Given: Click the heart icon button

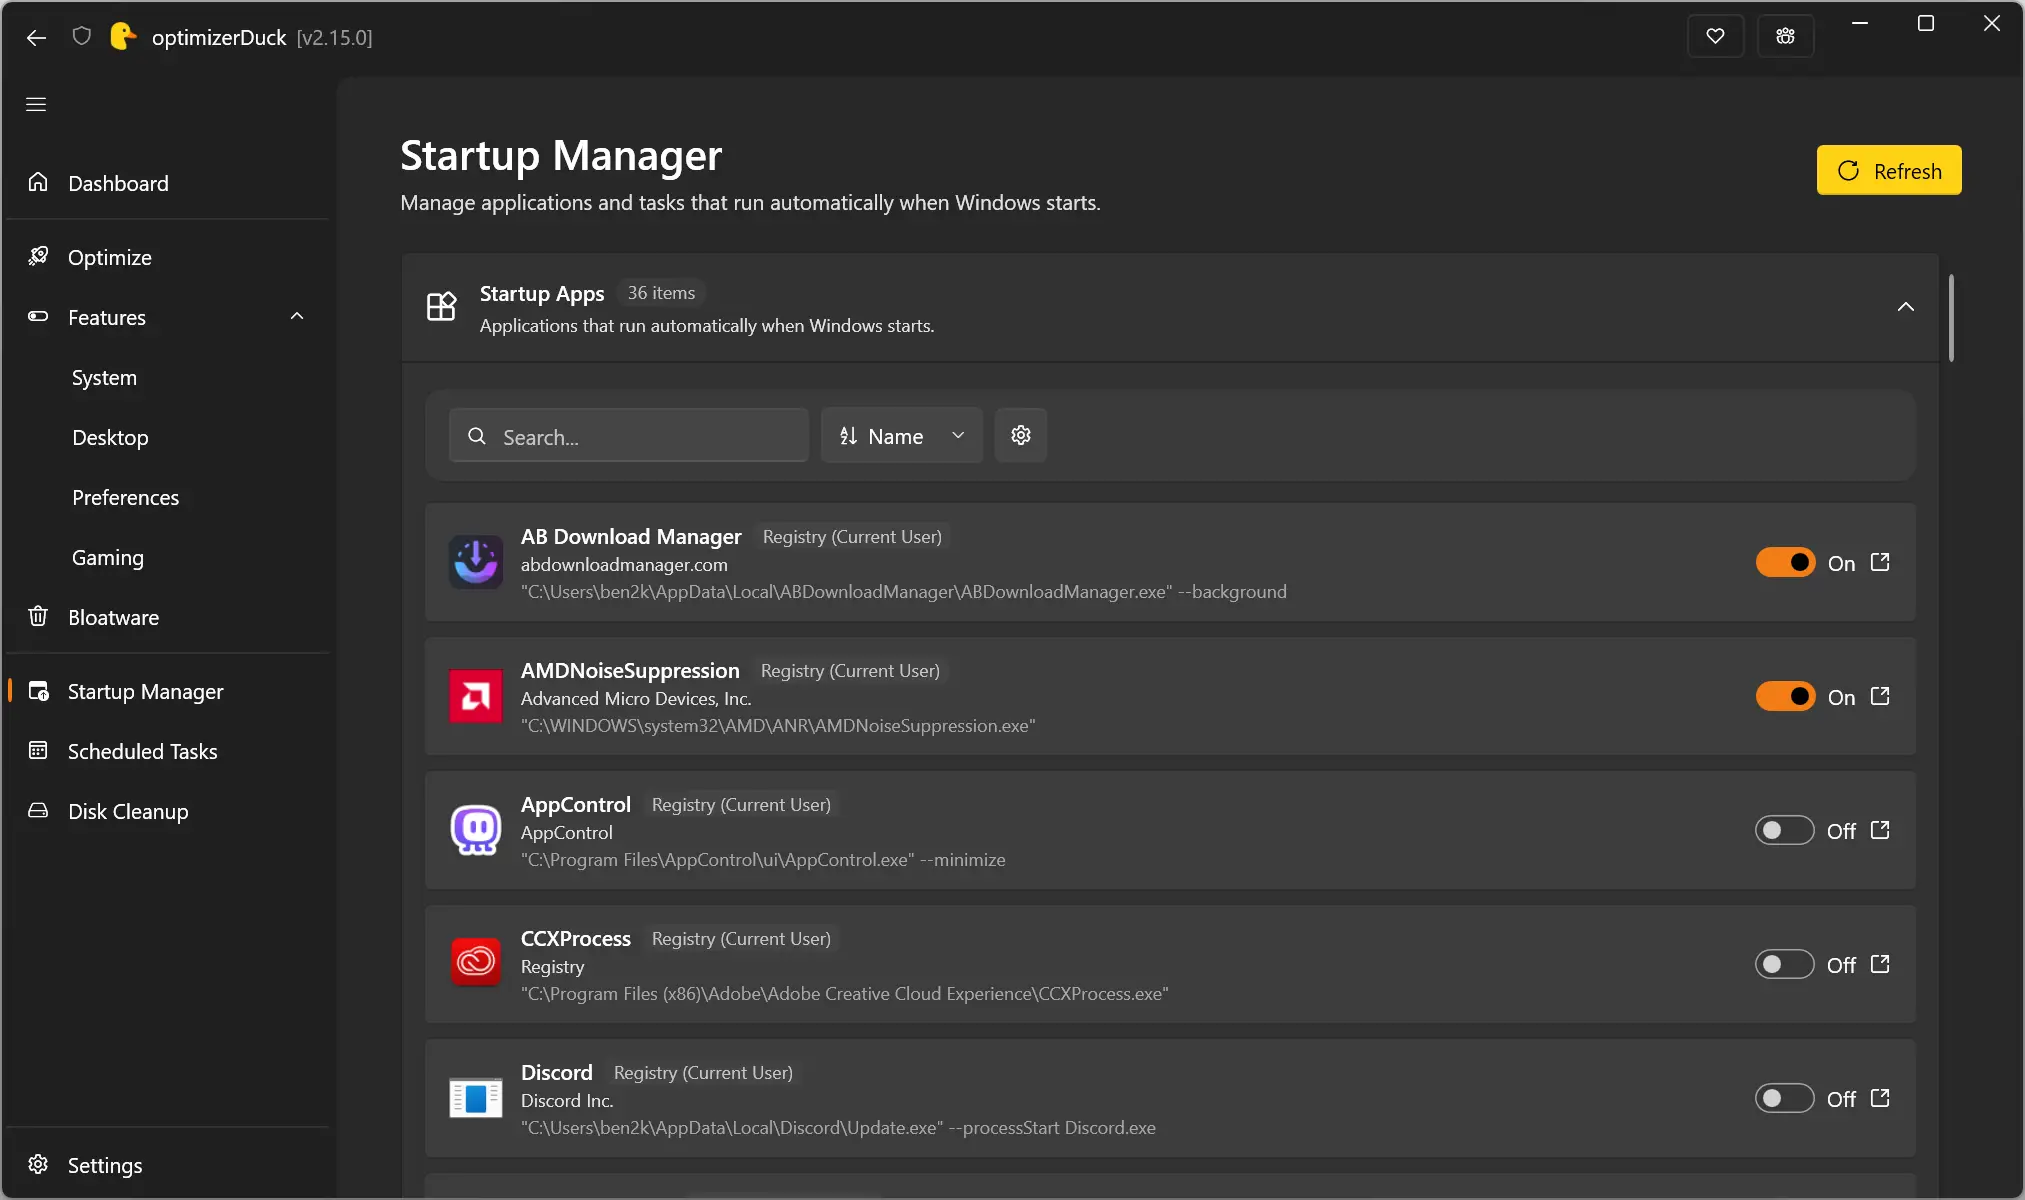Looking at the screenshot, I should point(1715,37).
